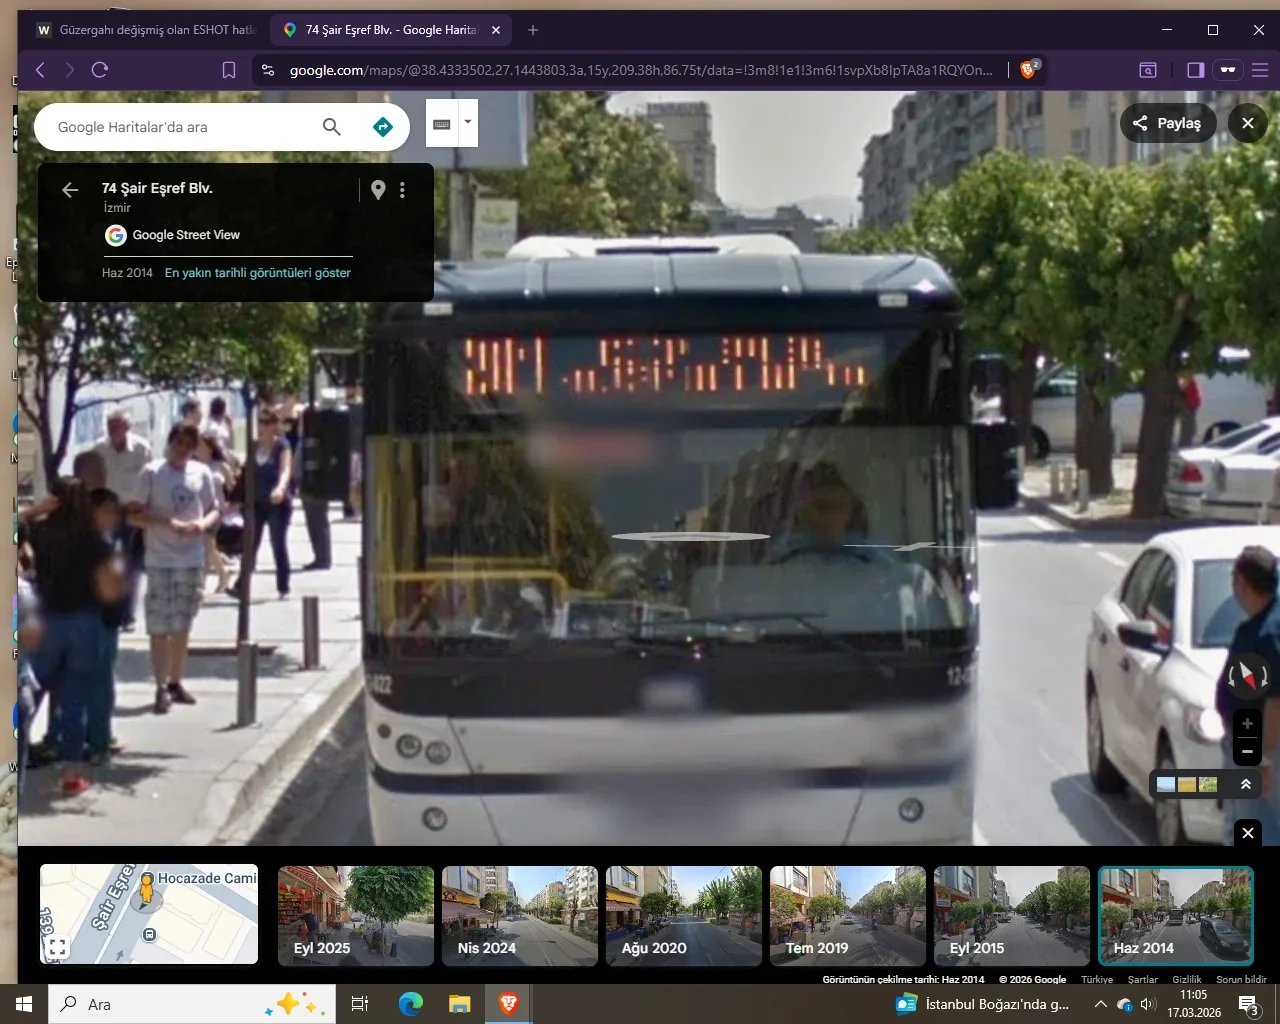Click the Paylaş share button
The width and height of the screenshot is (1280, 1024).
point(1167,123)
